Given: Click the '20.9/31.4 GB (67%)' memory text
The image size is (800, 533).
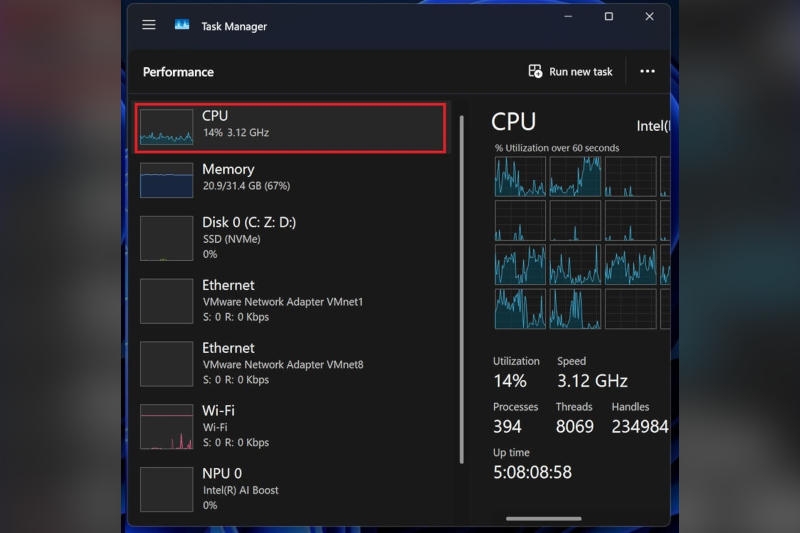Looking at the screenshot, I should 246,186.
